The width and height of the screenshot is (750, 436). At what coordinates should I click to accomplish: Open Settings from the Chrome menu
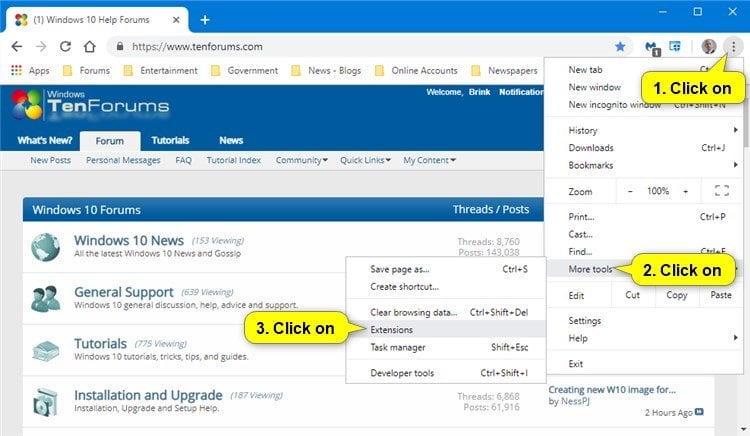click(644, 320)
